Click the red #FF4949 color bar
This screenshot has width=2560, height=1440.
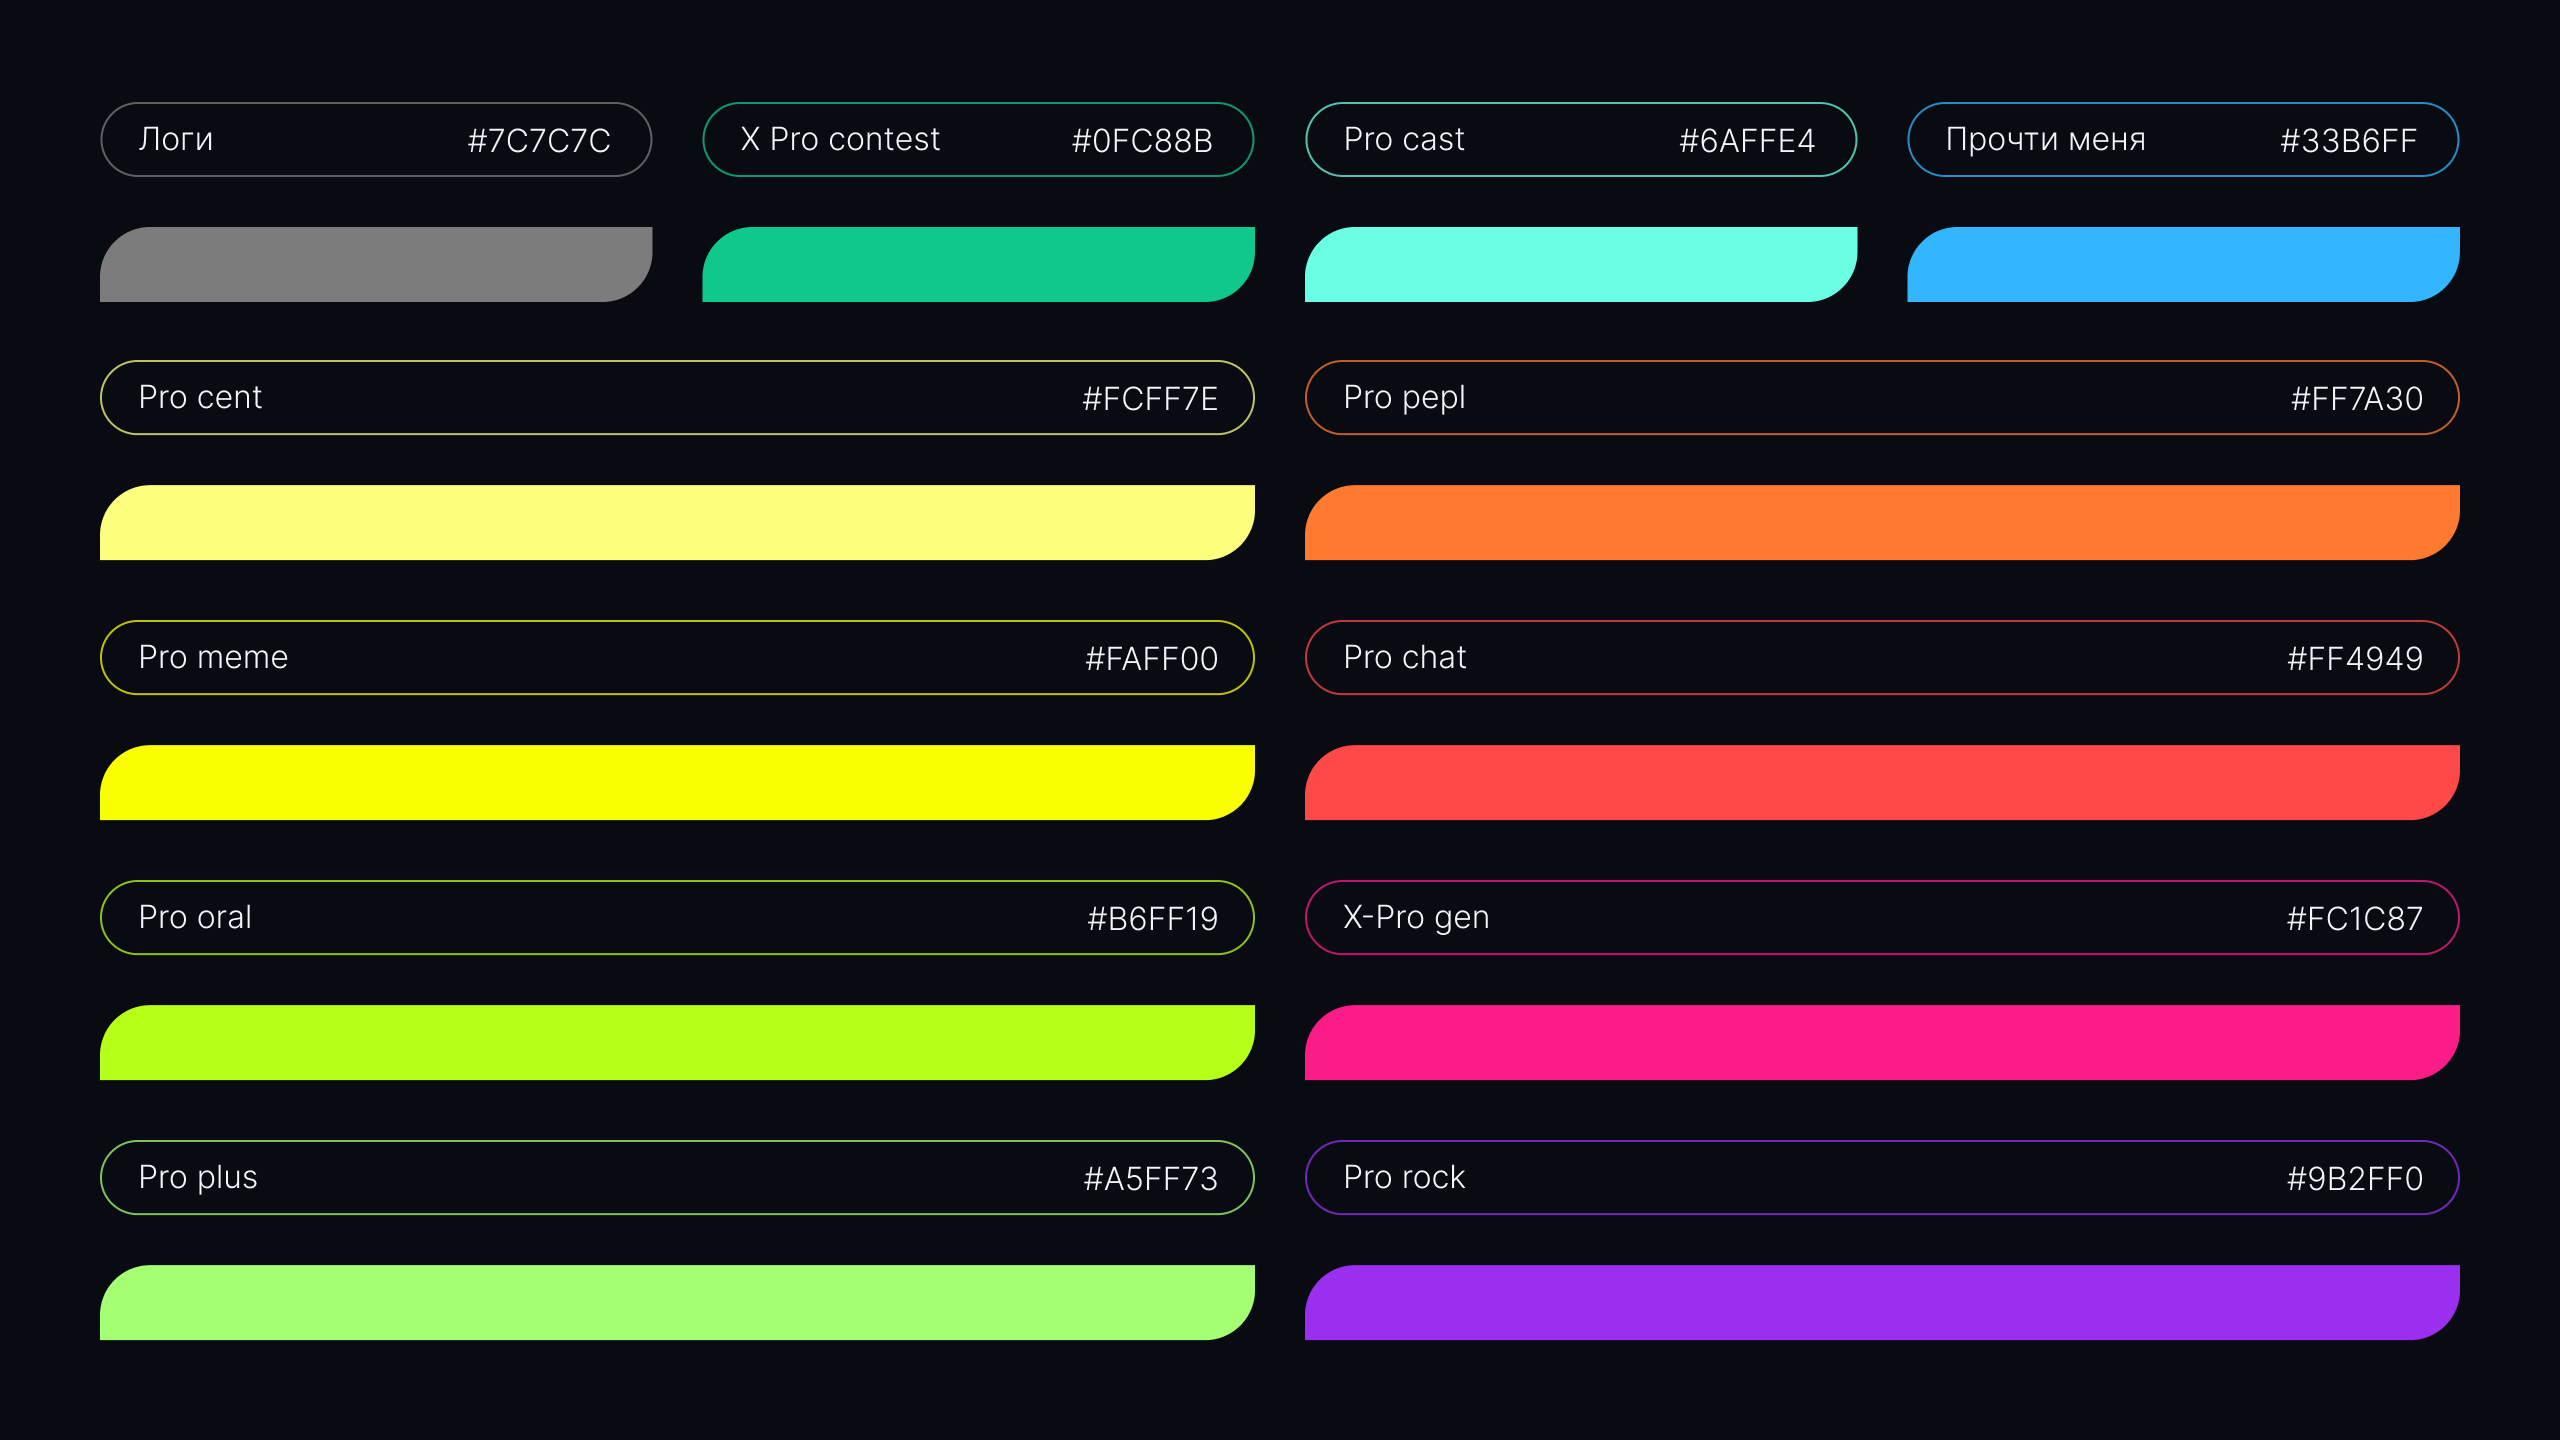1882,782
